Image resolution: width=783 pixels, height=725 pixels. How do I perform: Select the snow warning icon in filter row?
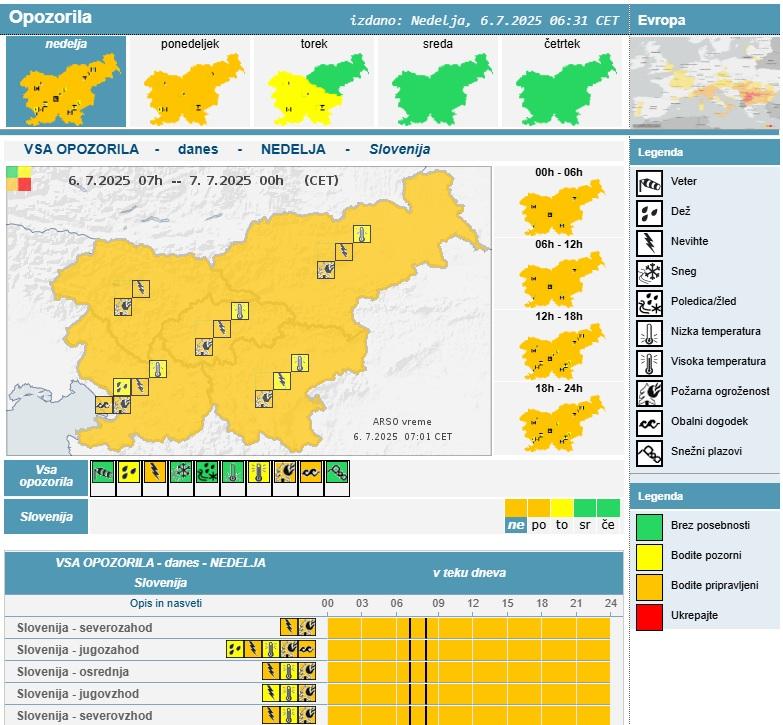(181, 473)
